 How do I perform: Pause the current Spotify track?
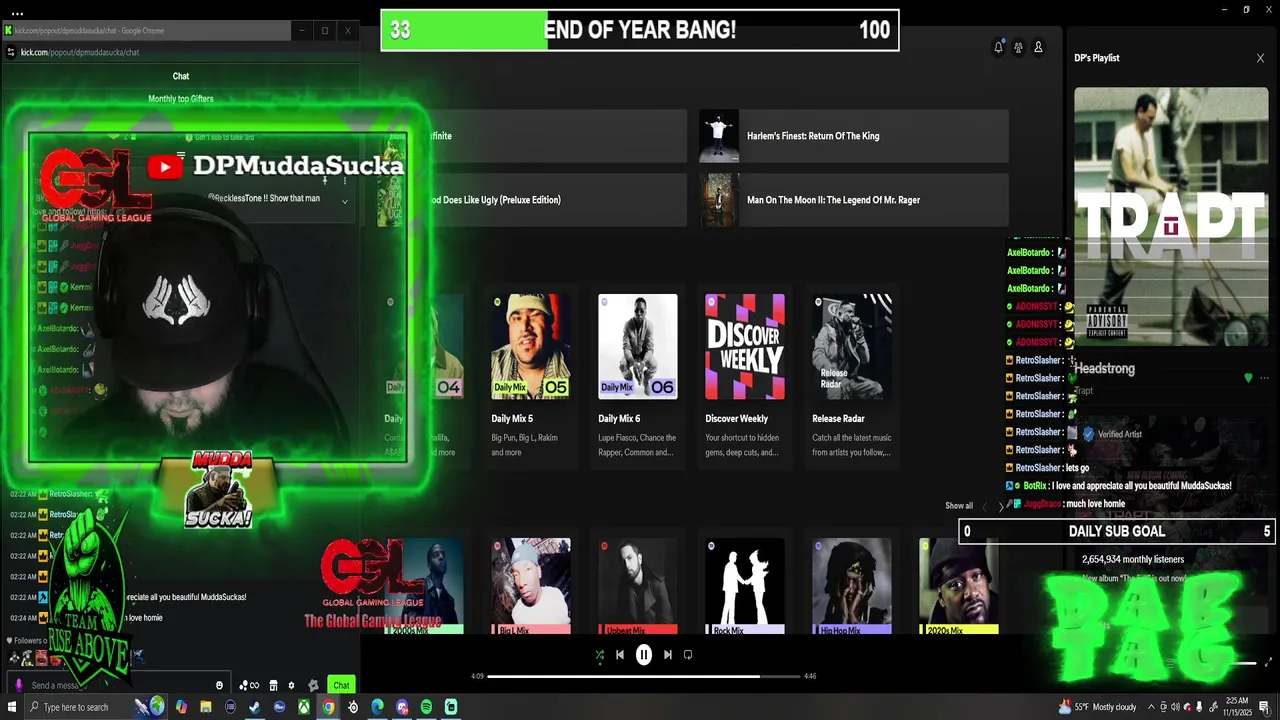point(644,655)
